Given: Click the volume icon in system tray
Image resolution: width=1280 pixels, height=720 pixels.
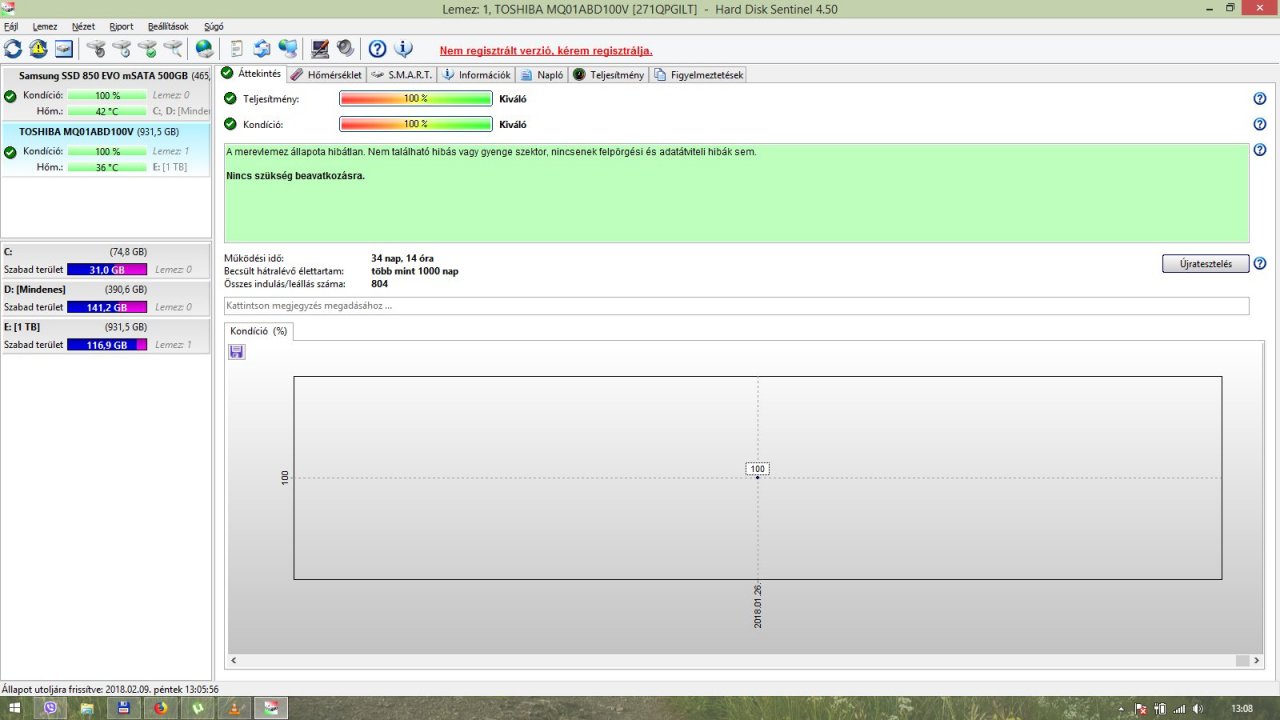Looking at the screenshot, I should pyautogui.click(x=1198, y=708).
